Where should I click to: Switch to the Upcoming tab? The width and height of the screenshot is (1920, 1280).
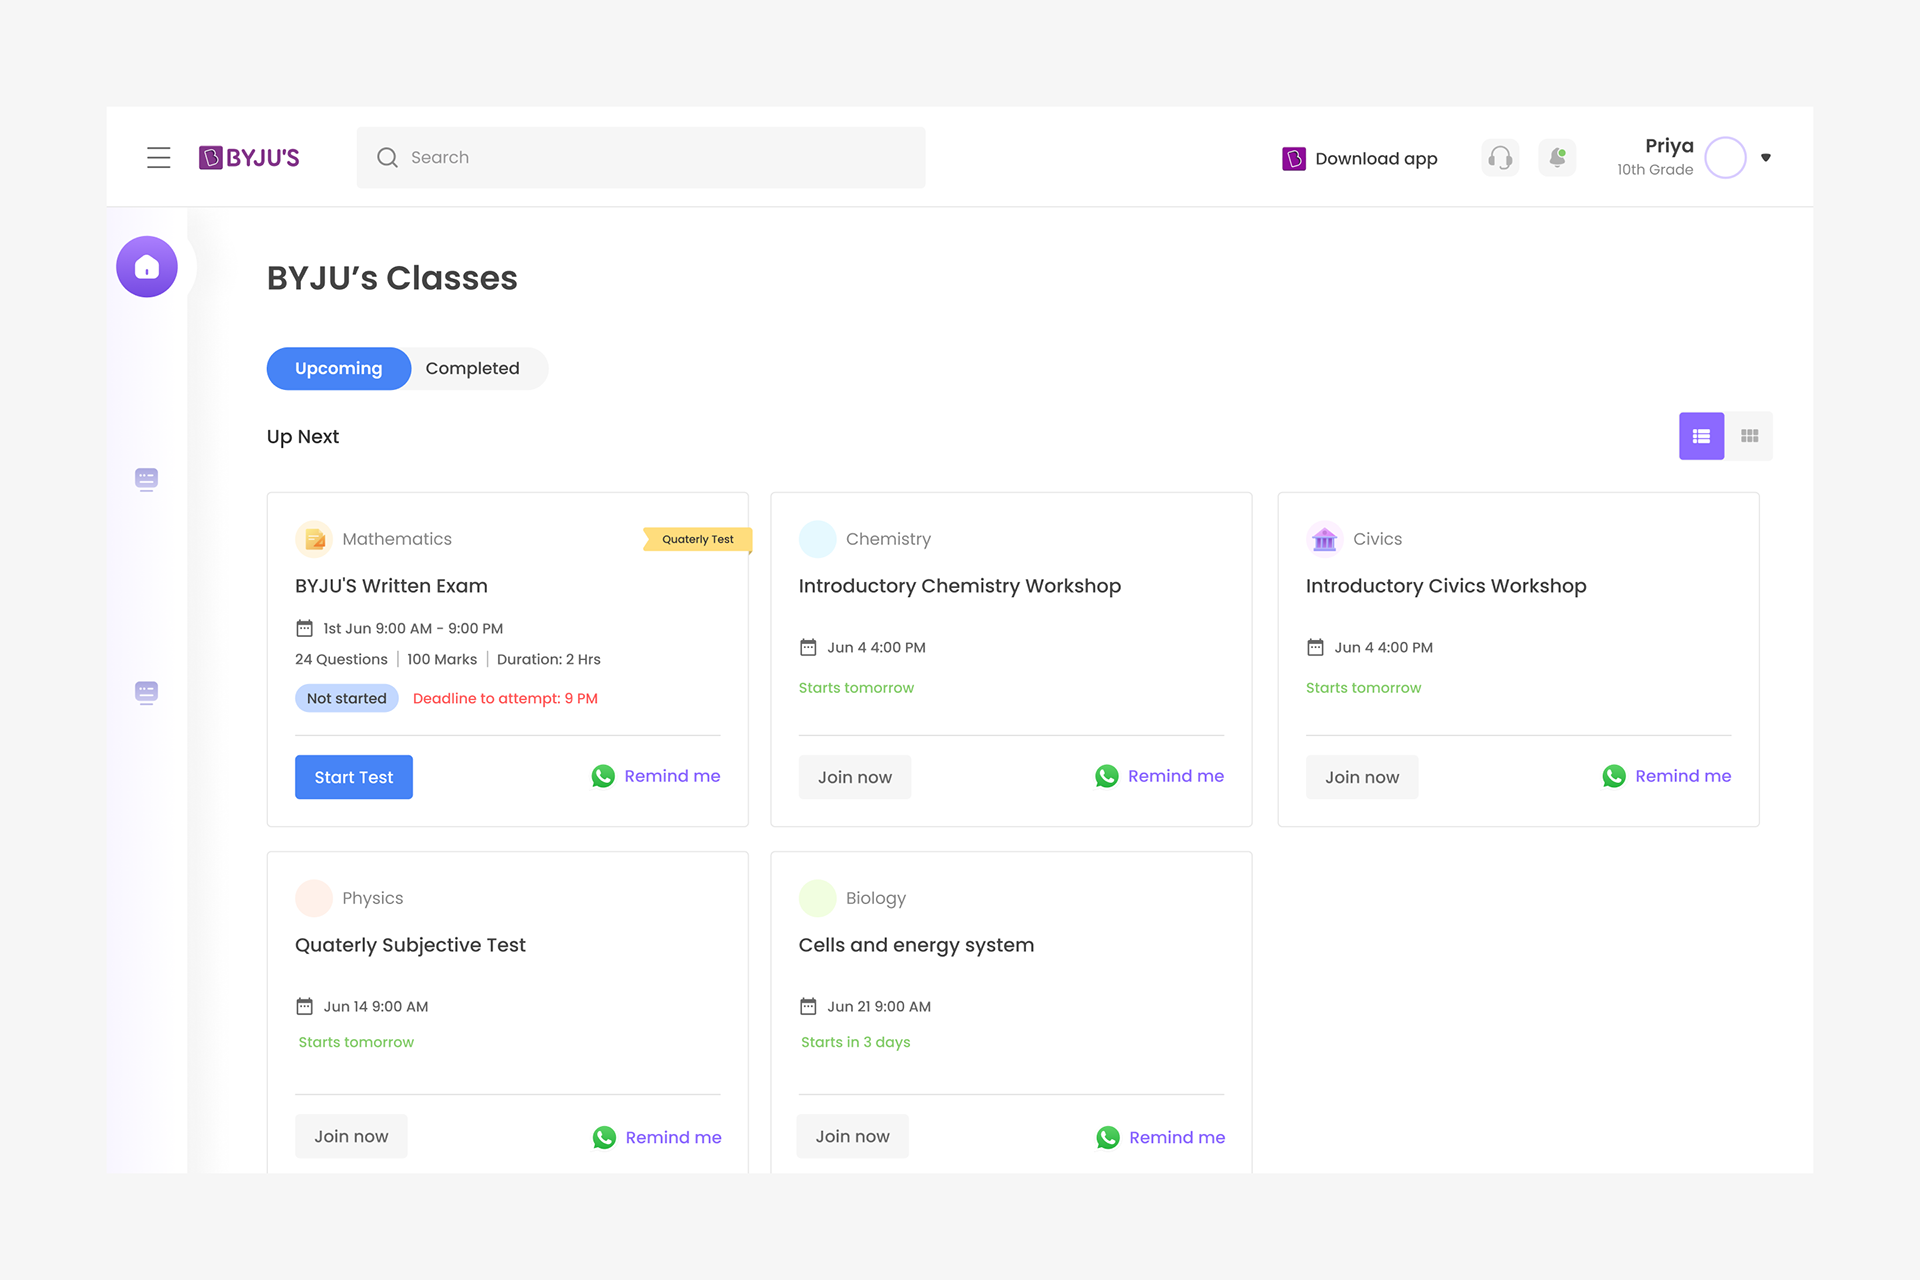[x=338, y=368]
